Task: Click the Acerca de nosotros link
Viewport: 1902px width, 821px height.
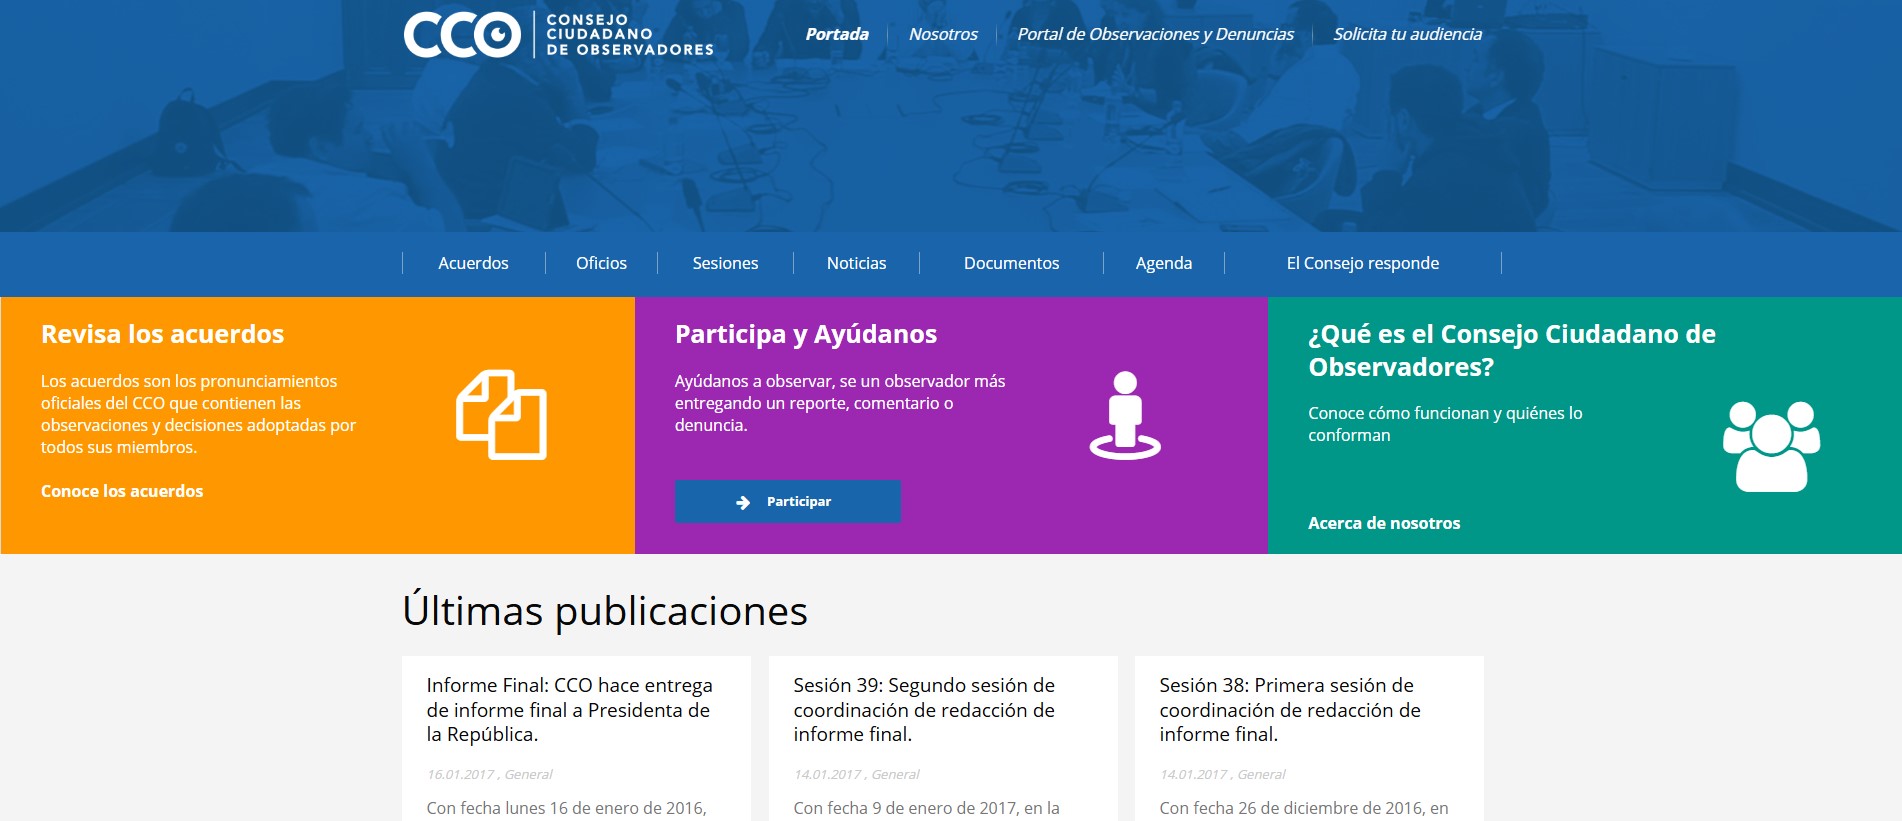Action: click(1384, 523)
